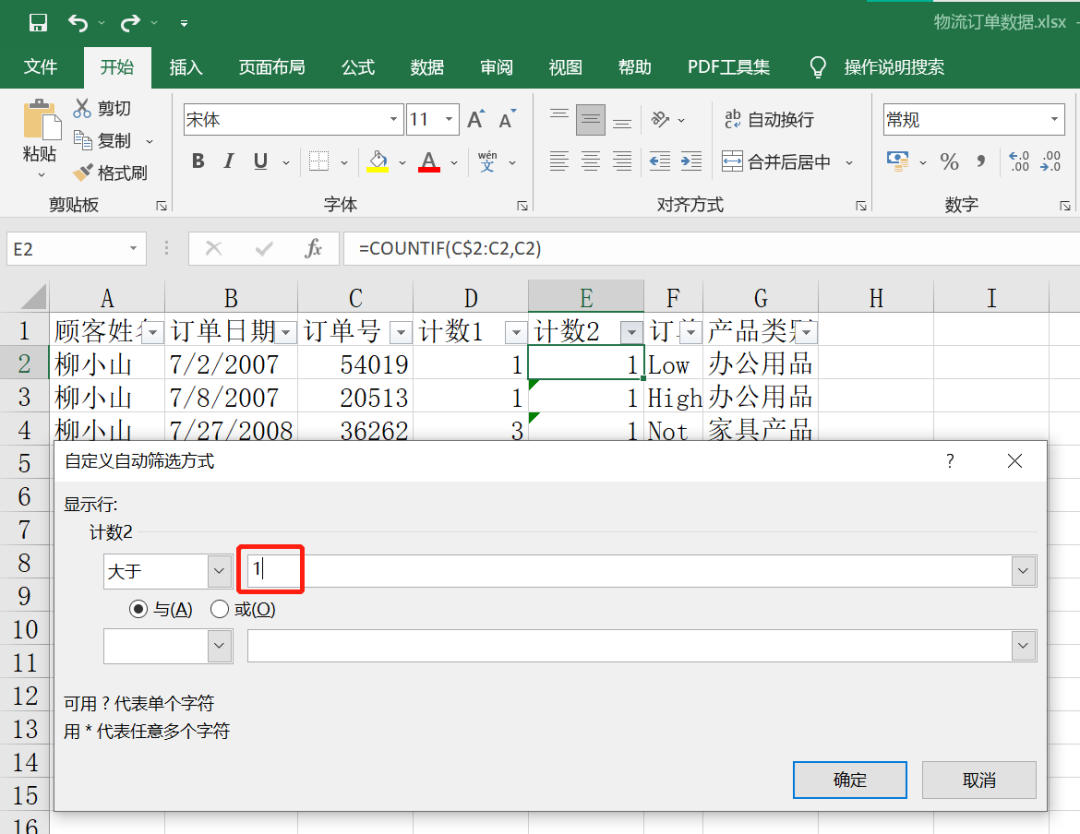Apply accounting number format icon
The height and width of the screenshot is (834, 1080).
pos(897,161)
